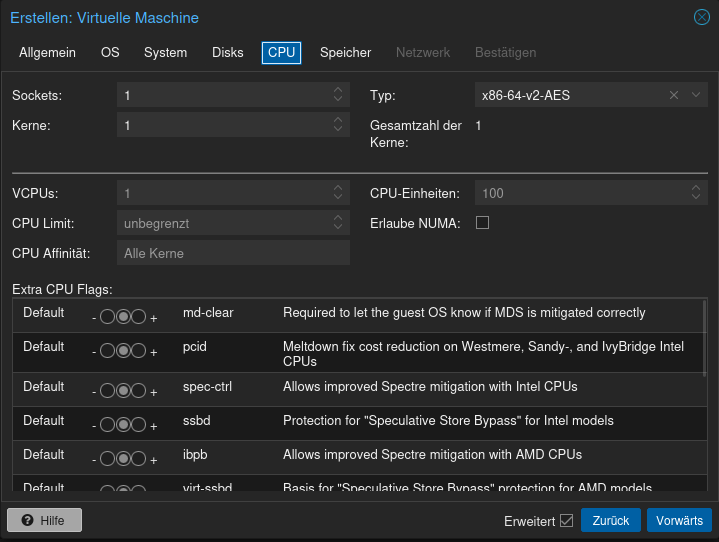Proceed with the Vorwärts button
Screen dimensions: 719x542
[x=679, y=521]
